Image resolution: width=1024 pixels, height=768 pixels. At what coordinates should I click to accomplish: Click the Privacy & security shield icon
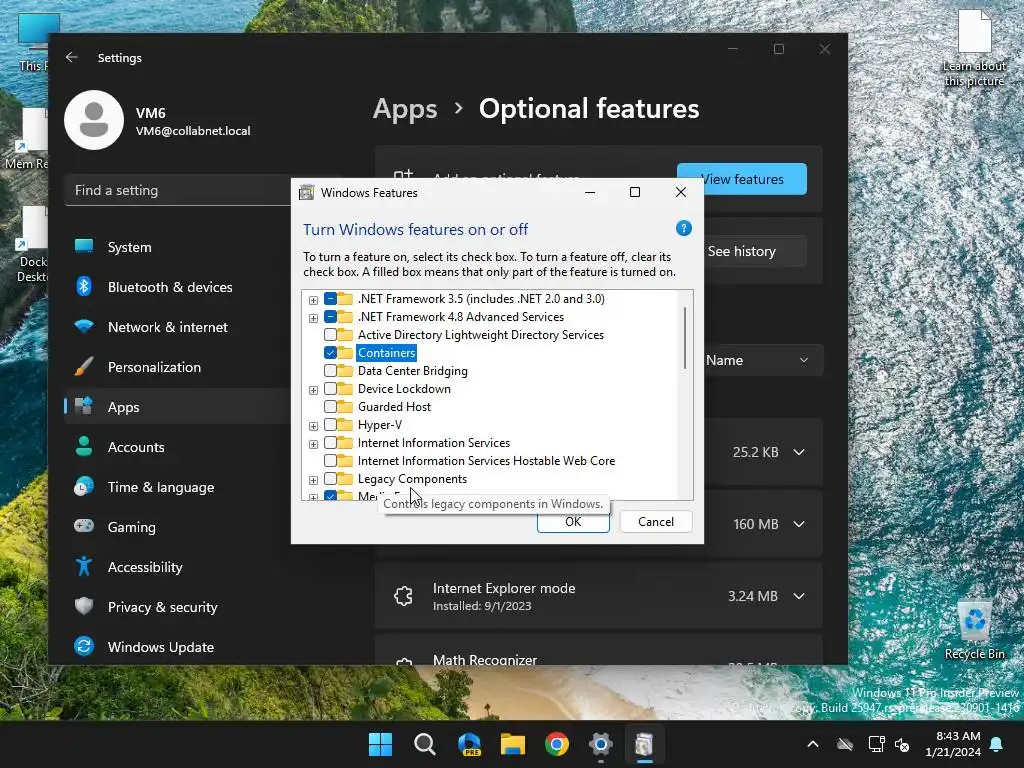click(x=84, y=606)
